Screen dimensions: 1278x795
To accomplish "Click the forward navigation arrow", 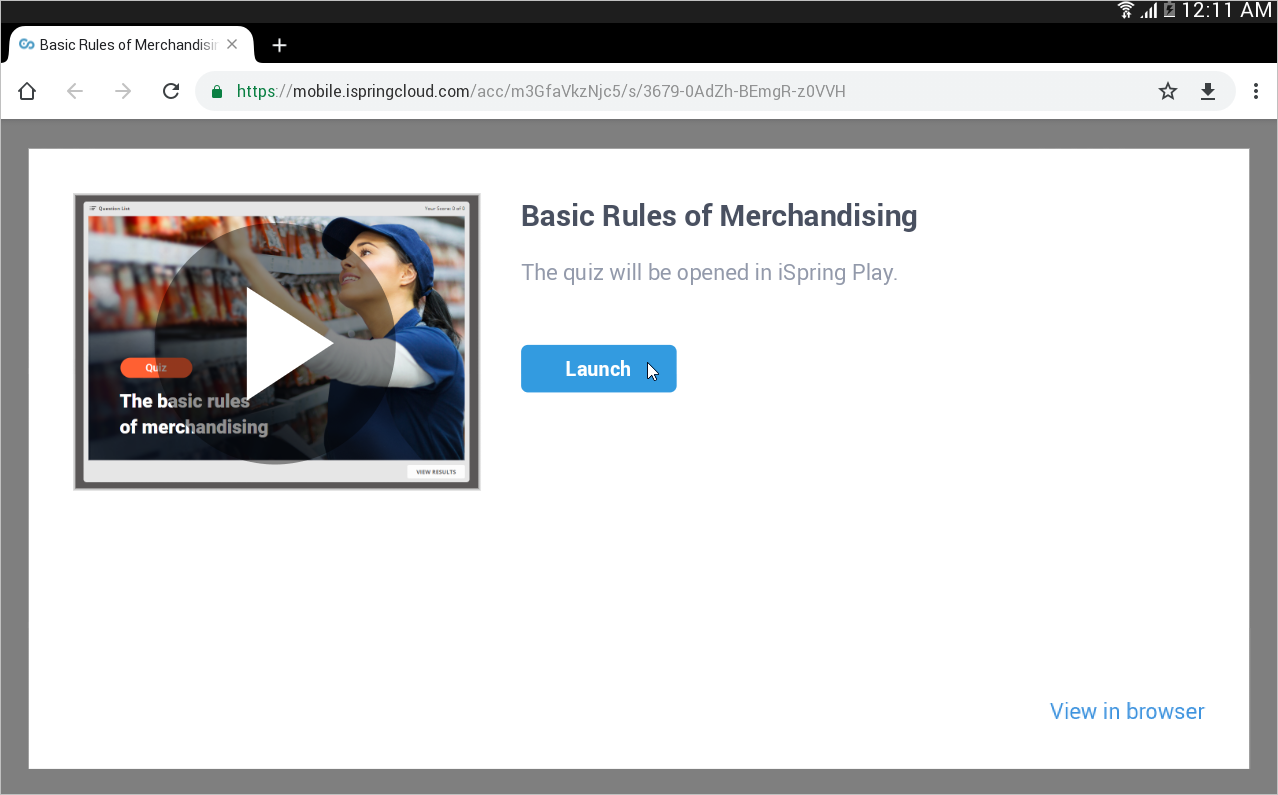I will click(123, 92).
